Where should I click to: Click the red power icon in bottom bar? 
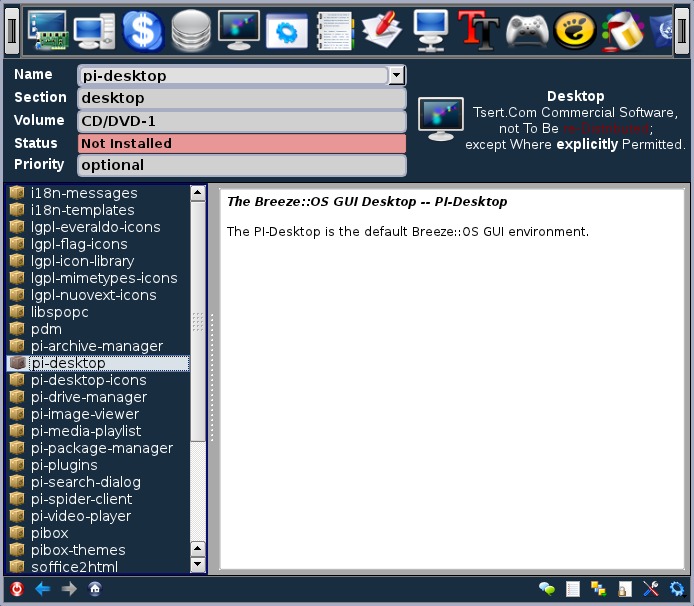click(17, 589)
